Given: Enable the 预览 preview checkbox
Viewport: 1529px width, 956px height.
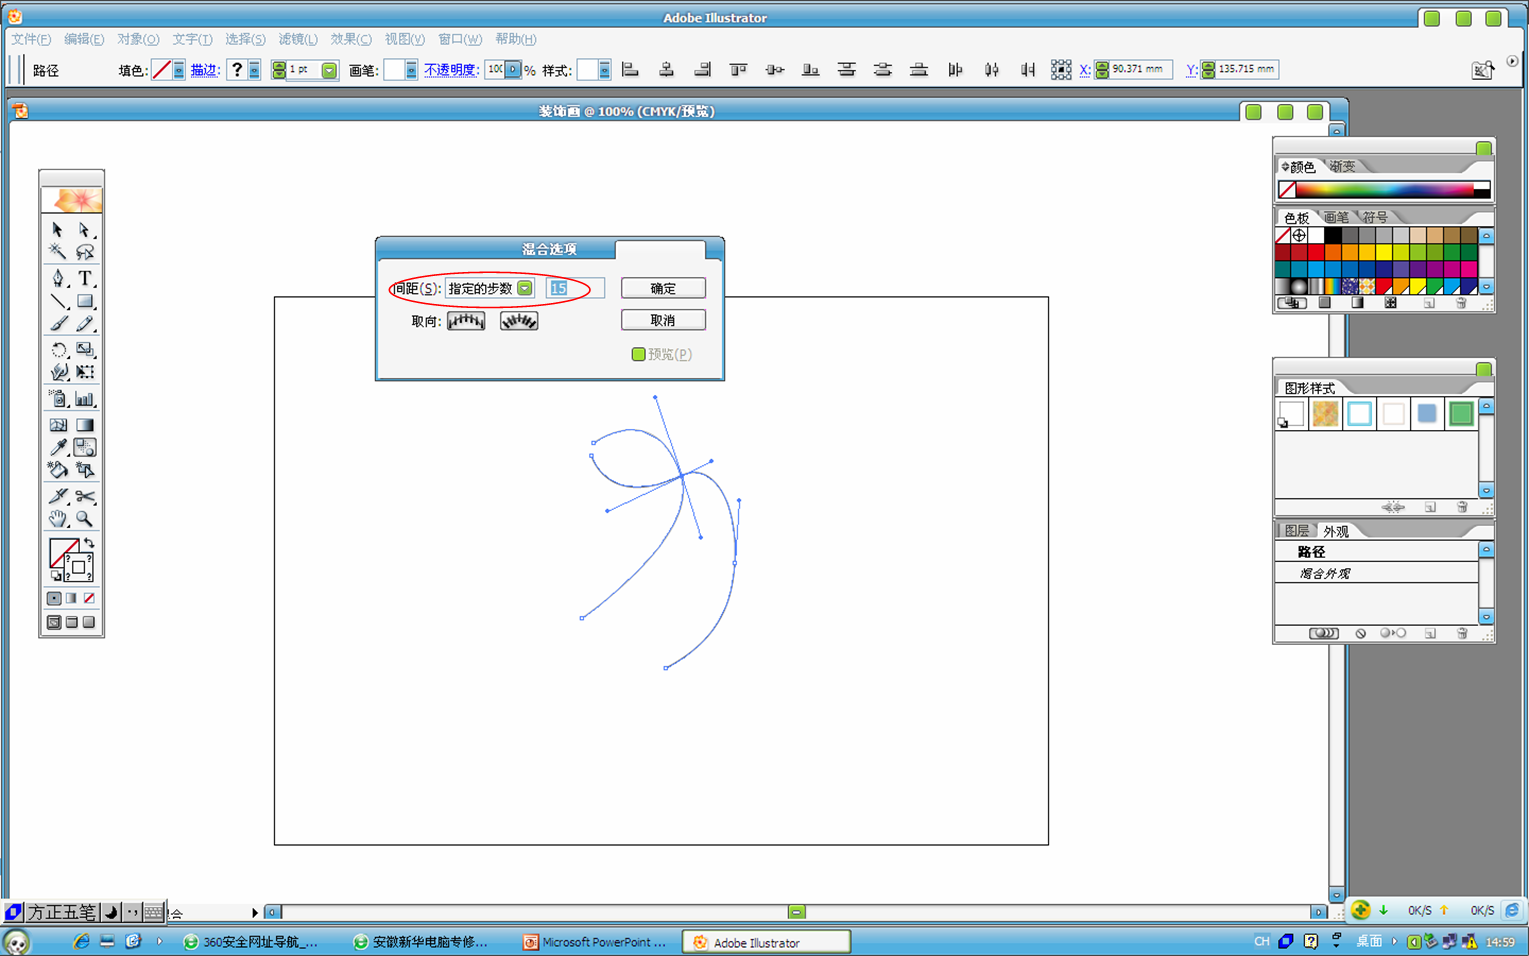Looking at the screenshot, I should pos(638,354).
